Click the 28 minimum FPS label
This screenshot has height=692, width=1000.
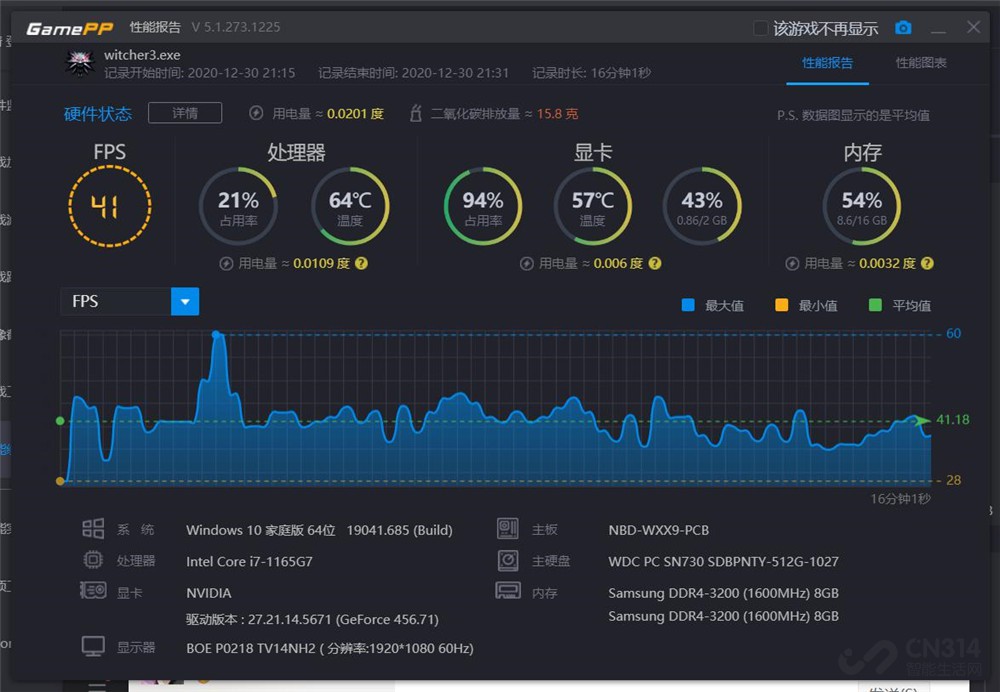pos(953,480)
